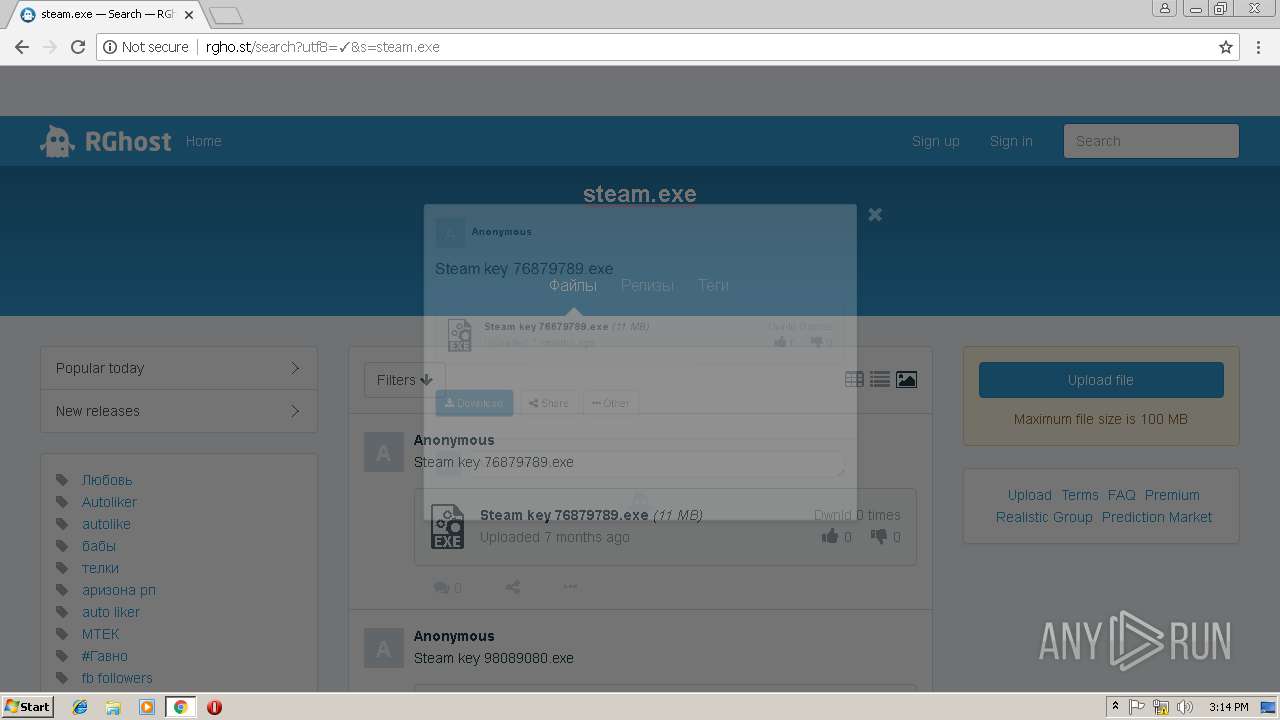The height and width of the screenshot is (720, 1280).
Task: Click the Not secure site info icon
Action: (x=109, y=47)
